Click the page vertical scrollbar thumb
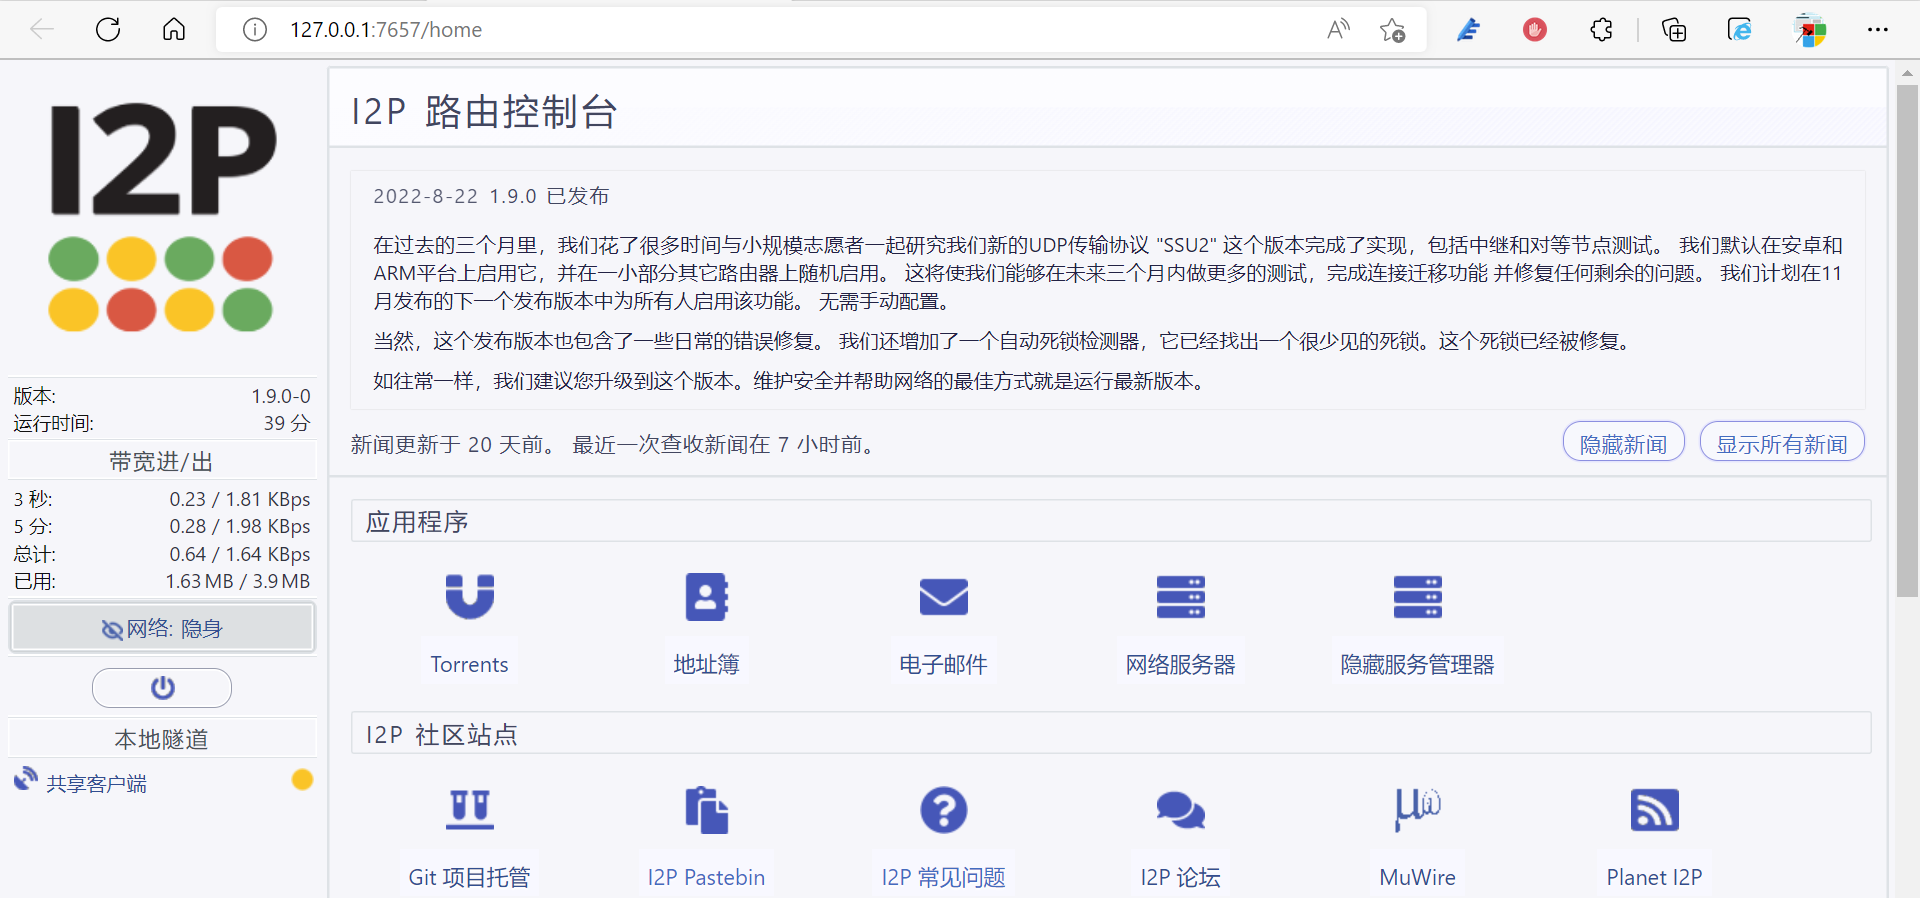 tap(1907, 340)
